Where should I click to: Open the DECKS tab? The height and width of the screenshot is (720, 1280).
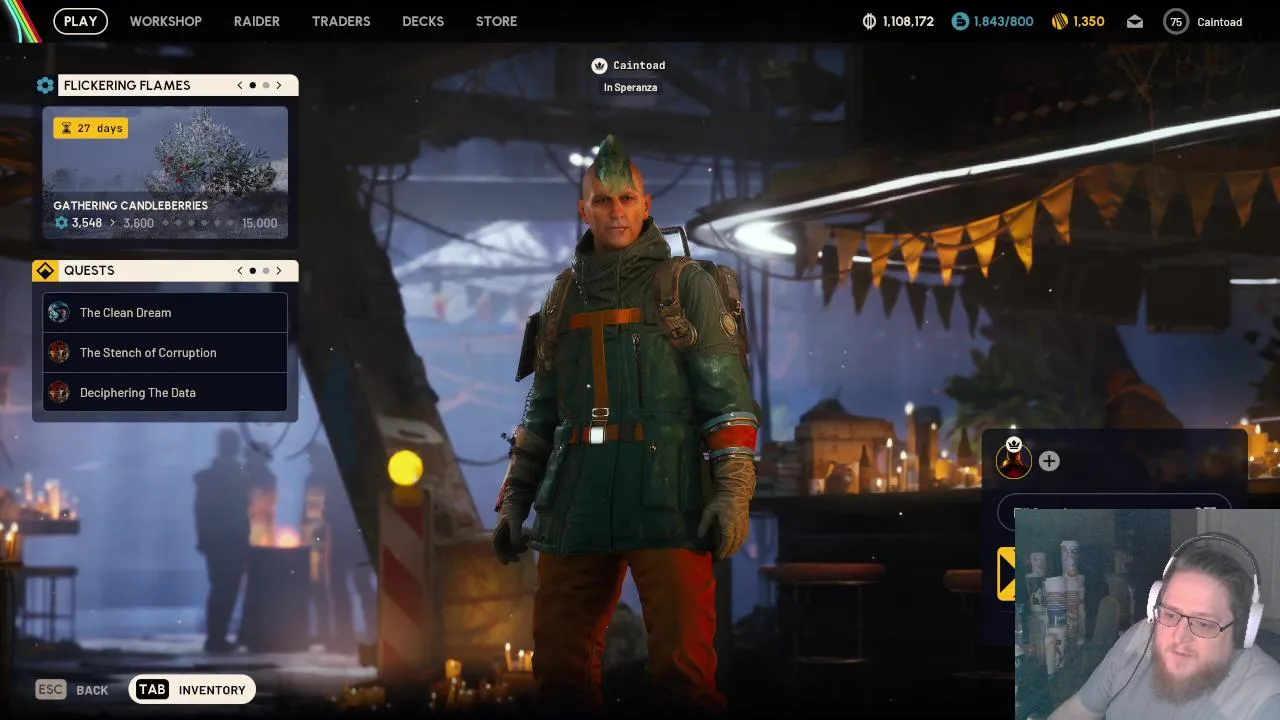423,21
